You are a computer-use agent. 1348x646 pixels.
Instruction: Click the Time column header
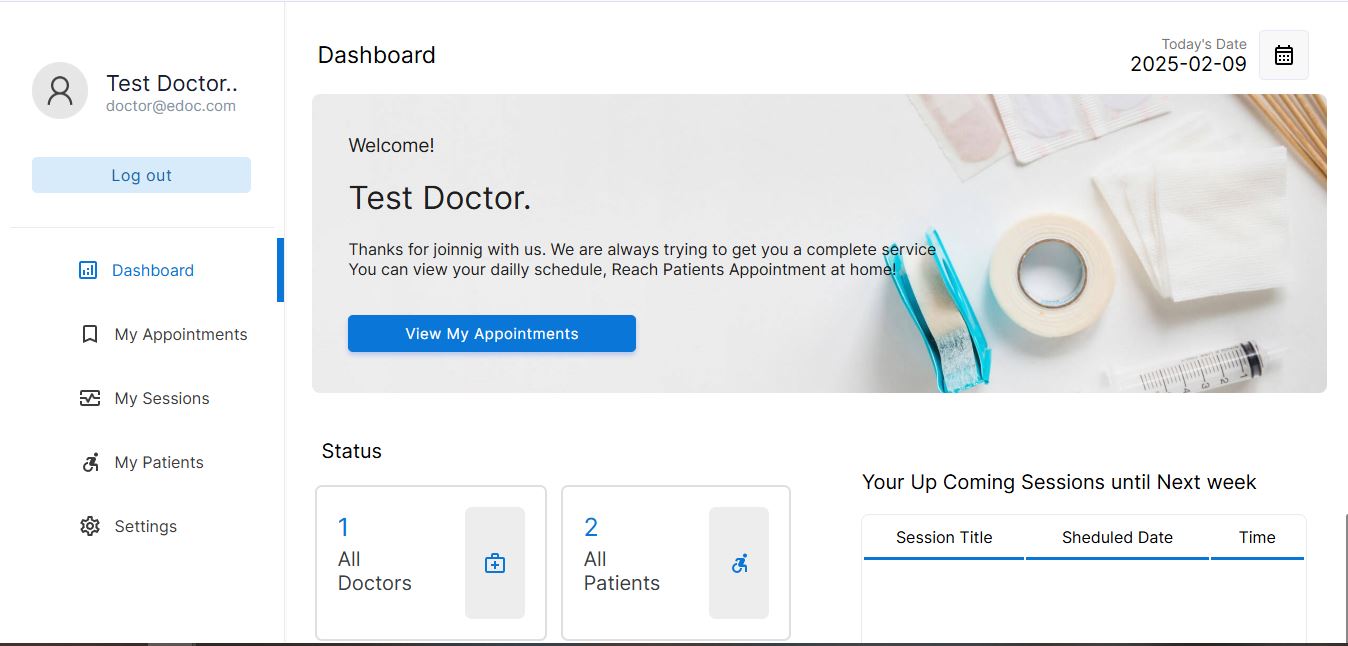1257,538
